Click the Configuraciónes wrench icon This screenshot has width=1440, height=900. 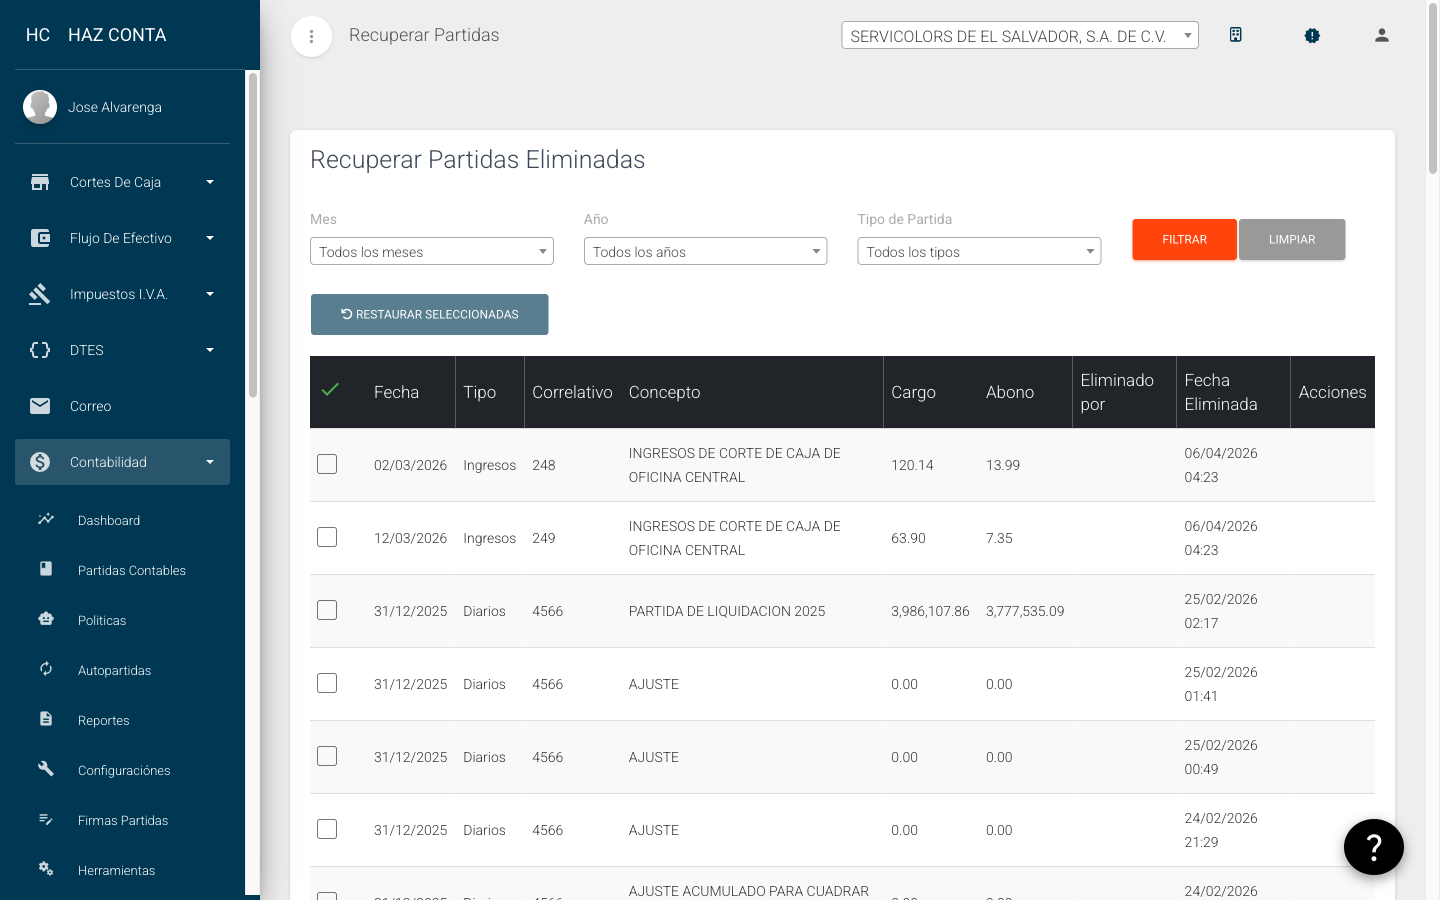pos(46,769)
